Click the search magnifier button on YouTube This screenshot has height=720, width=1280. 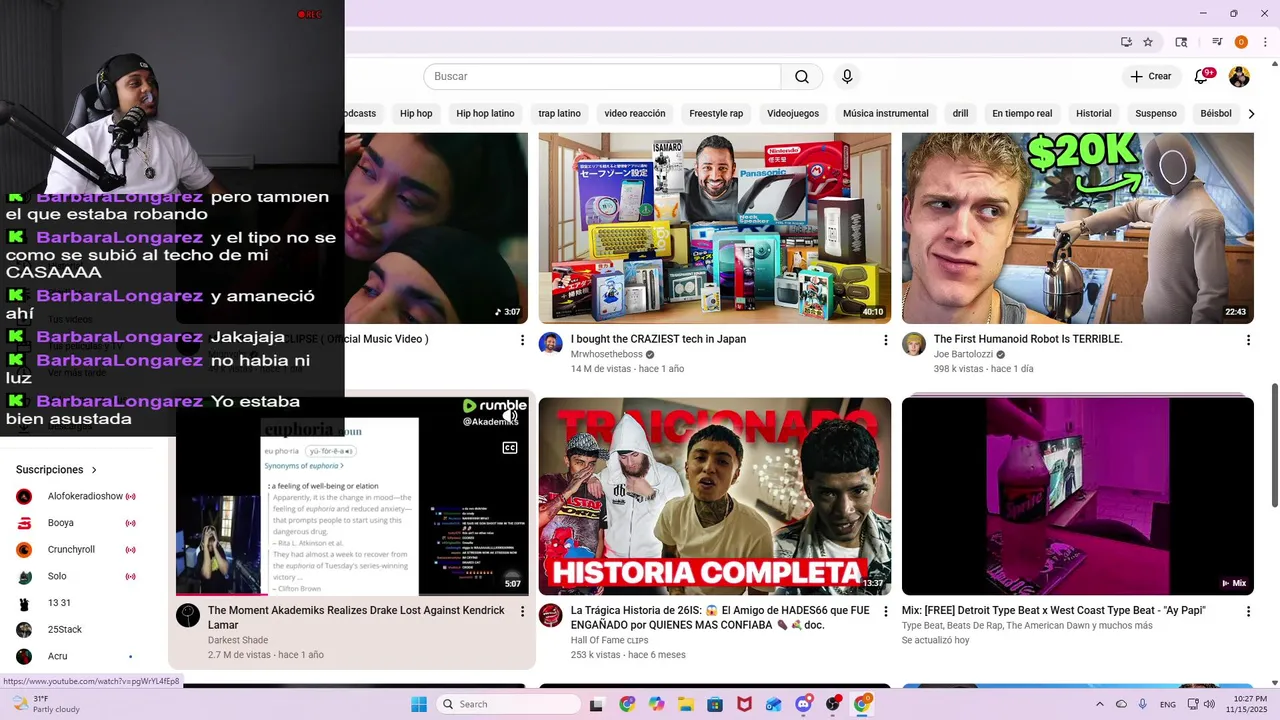[x=802, y=77]
